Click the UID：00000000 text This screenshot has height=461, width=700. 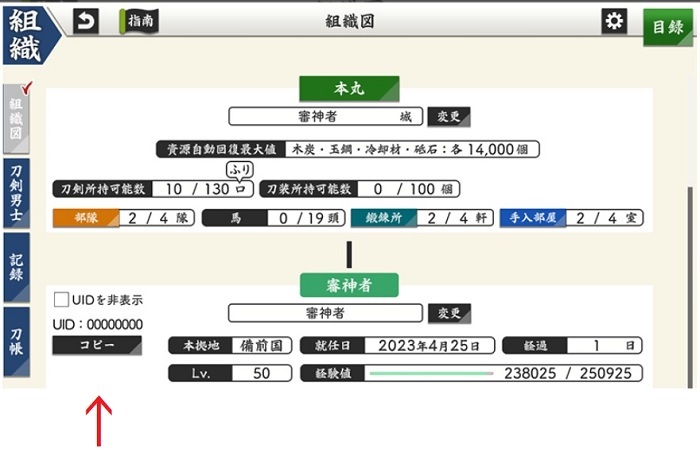98,324
